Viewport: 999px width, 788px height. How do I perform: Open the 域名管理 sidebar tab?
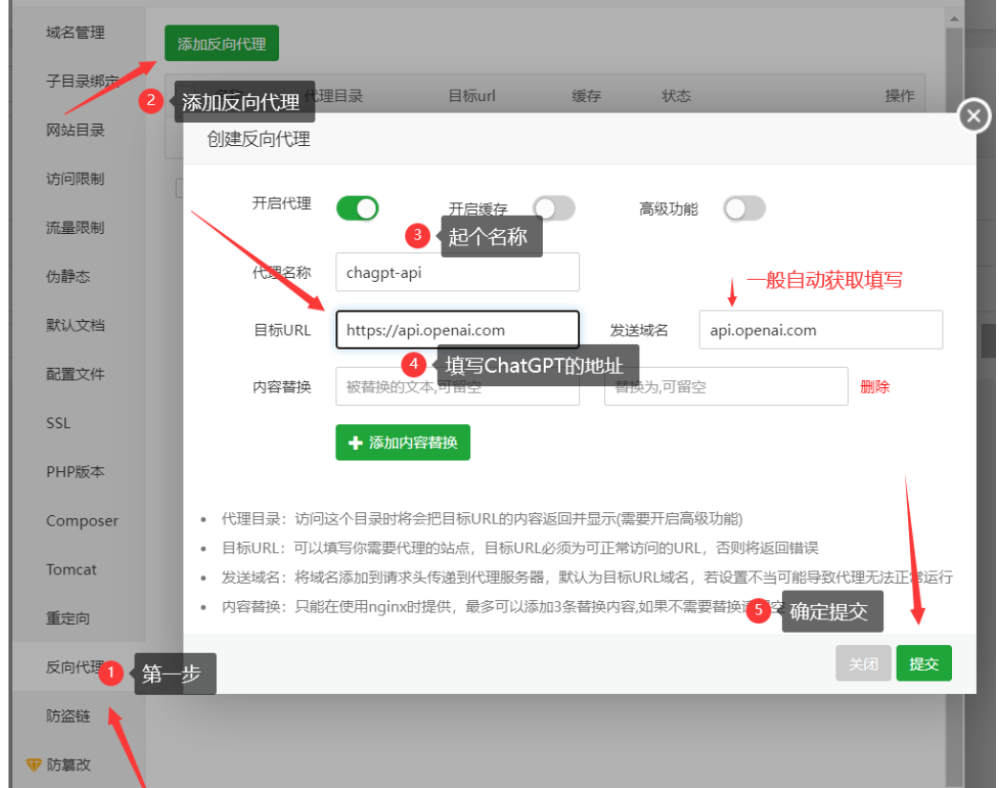pos(75,33)
